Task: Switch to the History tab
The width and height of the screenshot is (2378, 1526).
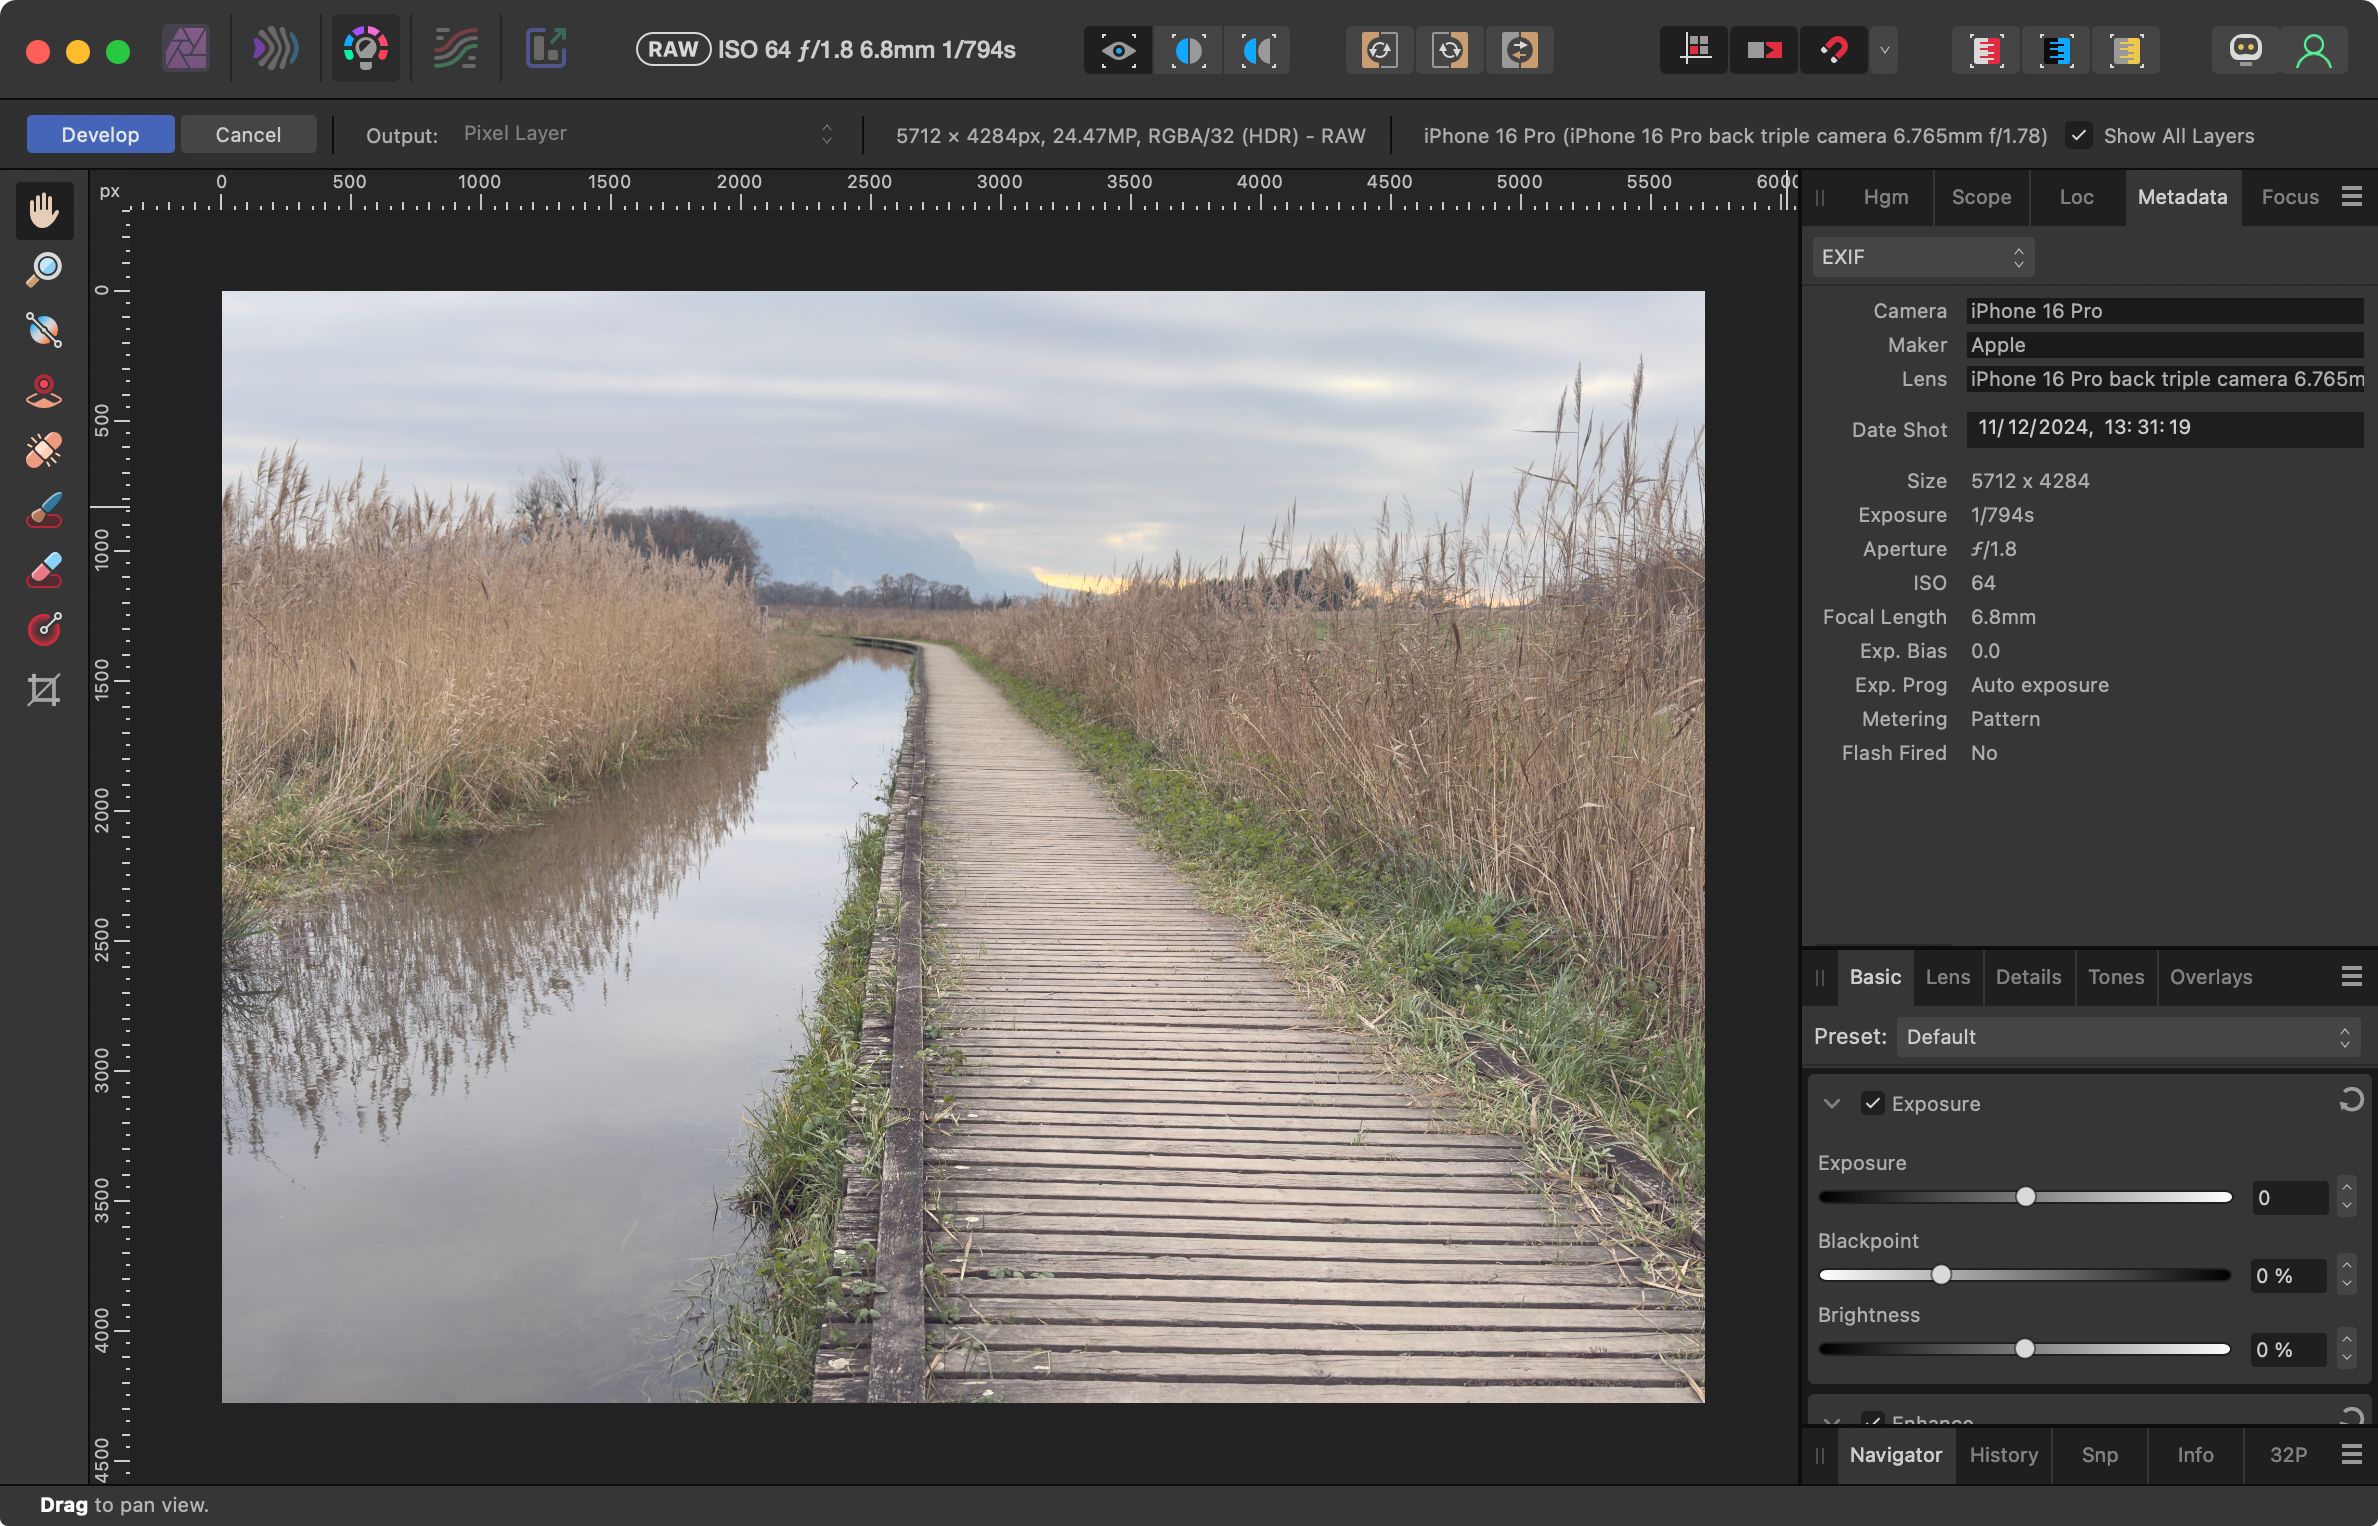Action: point(2003,1455)
